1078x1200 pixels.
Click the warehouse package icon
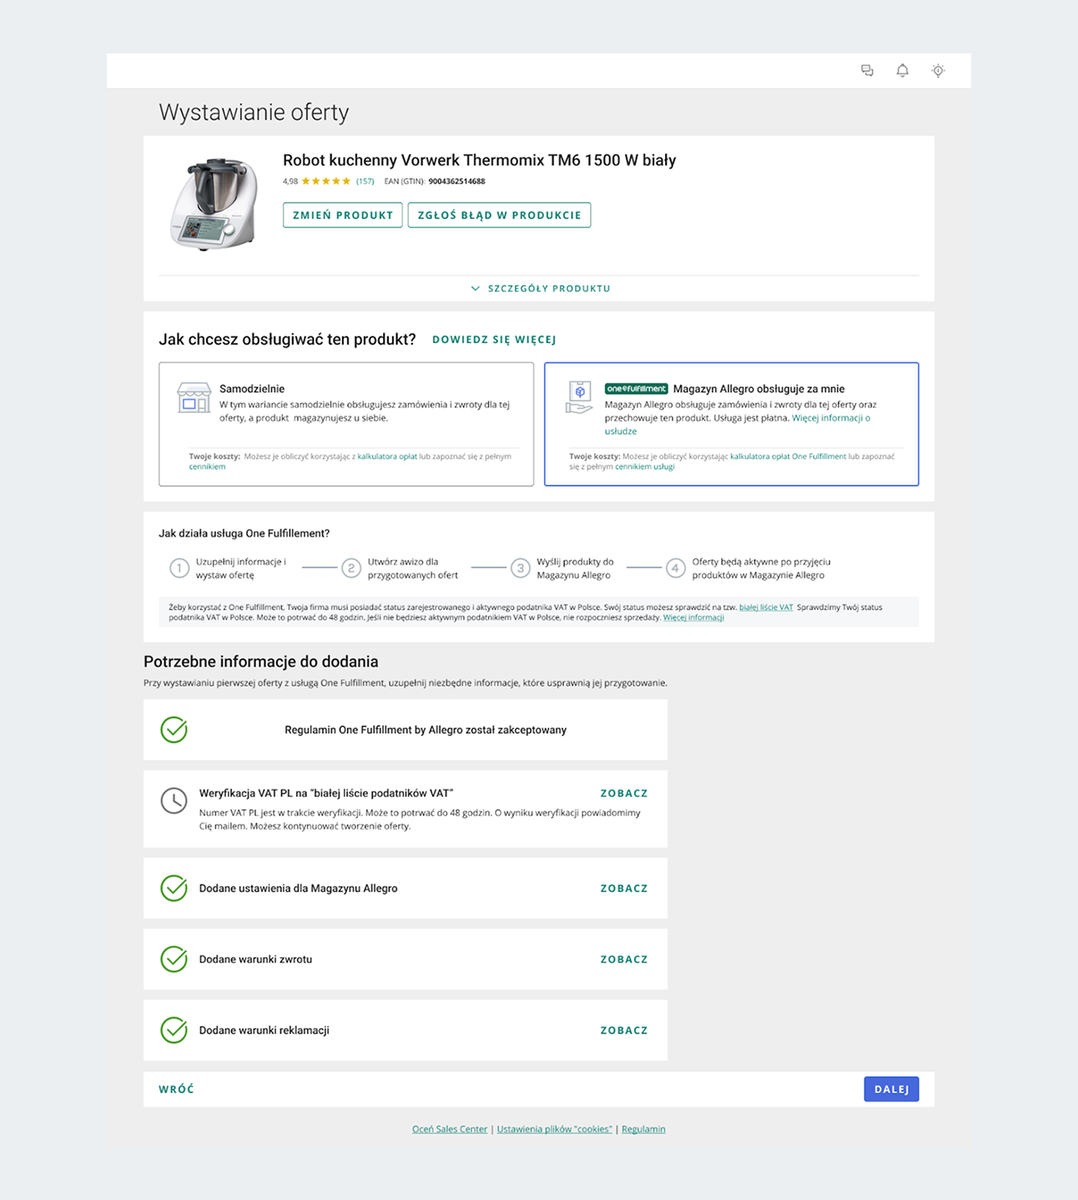click(x=579, y=397)
